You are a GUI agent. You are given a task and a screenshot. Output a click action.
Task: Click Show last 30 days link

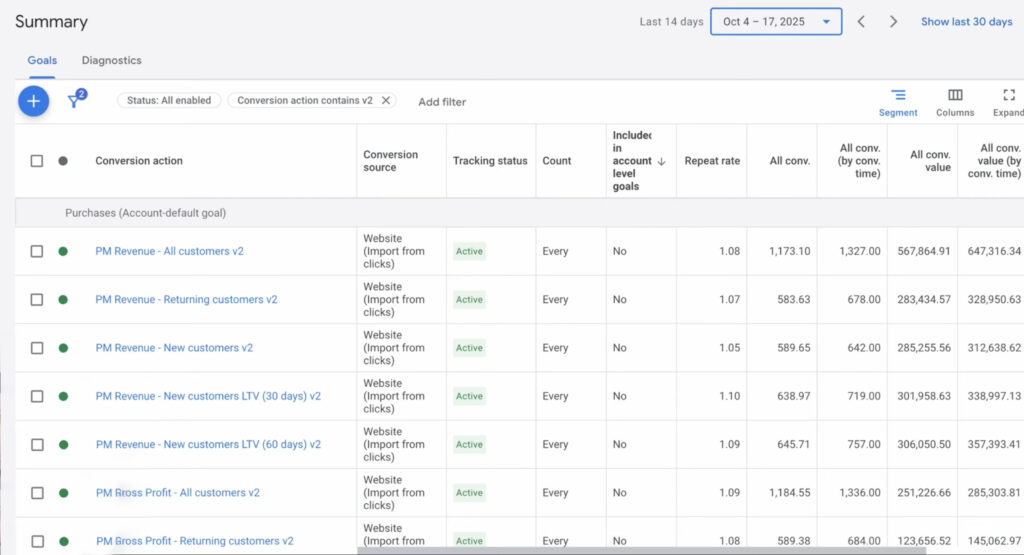click(x=966, y=22)
